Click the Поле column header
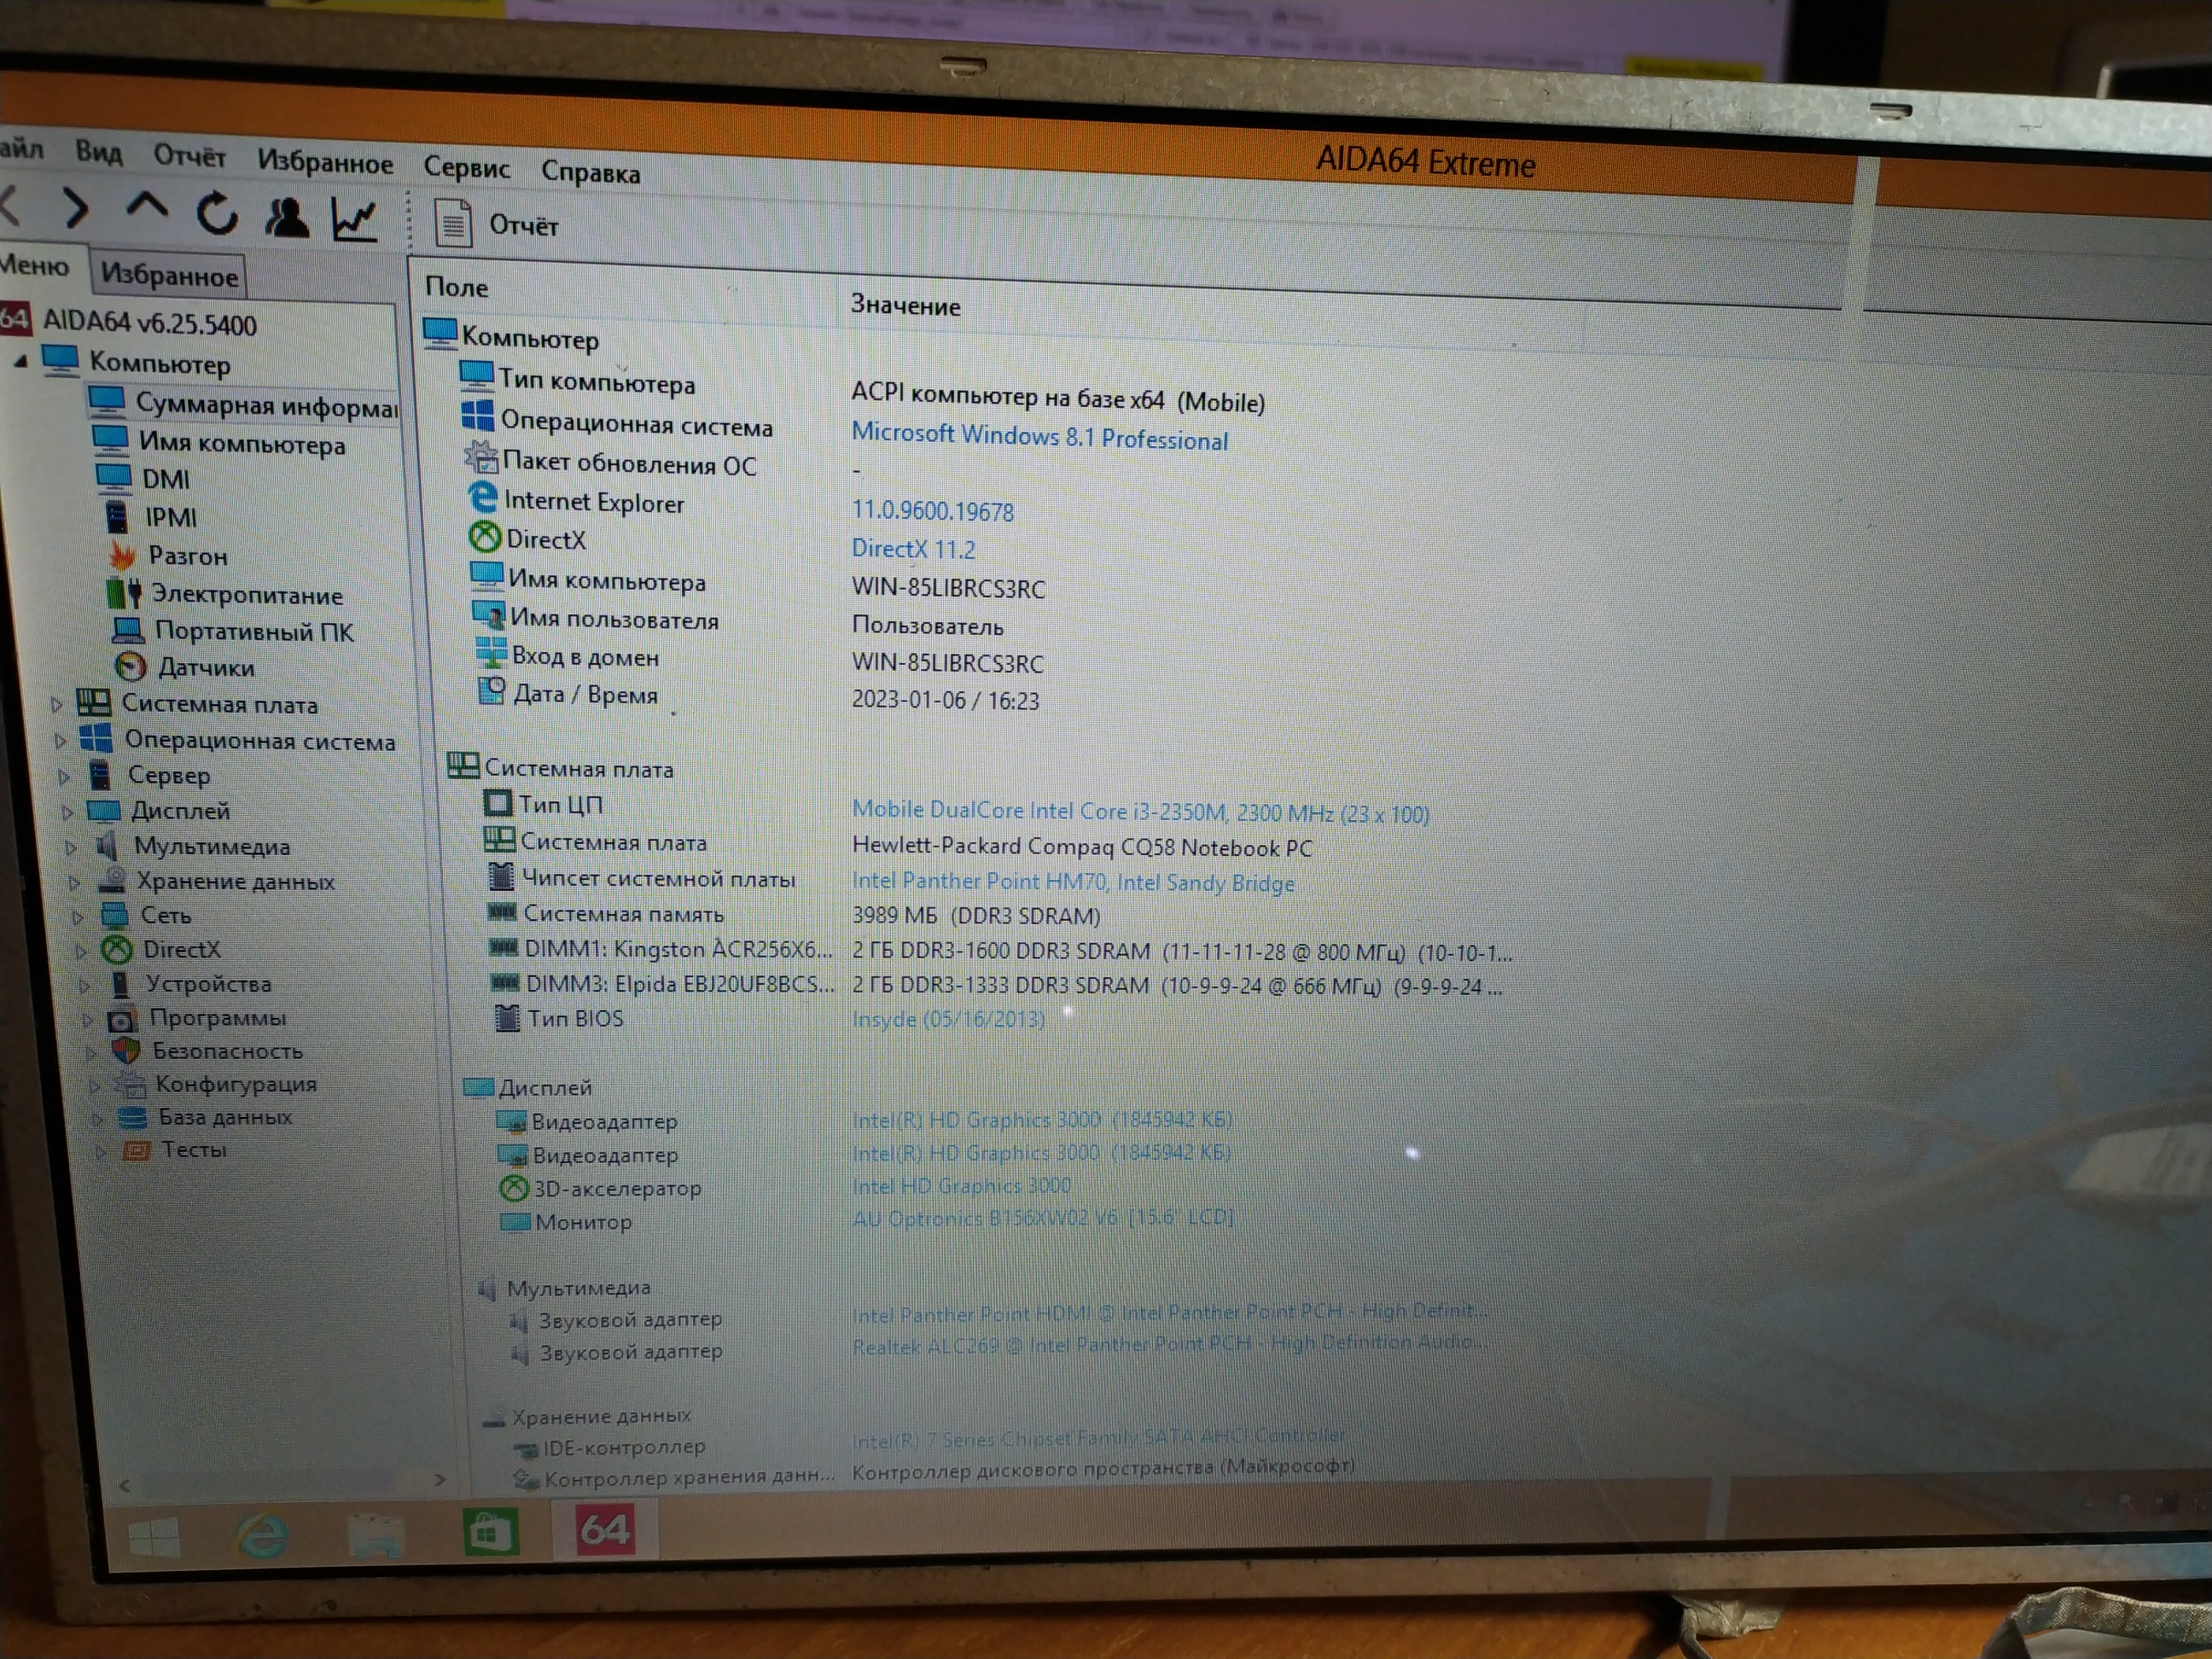The image size is (2212, 1659). (x=457, y=287)
